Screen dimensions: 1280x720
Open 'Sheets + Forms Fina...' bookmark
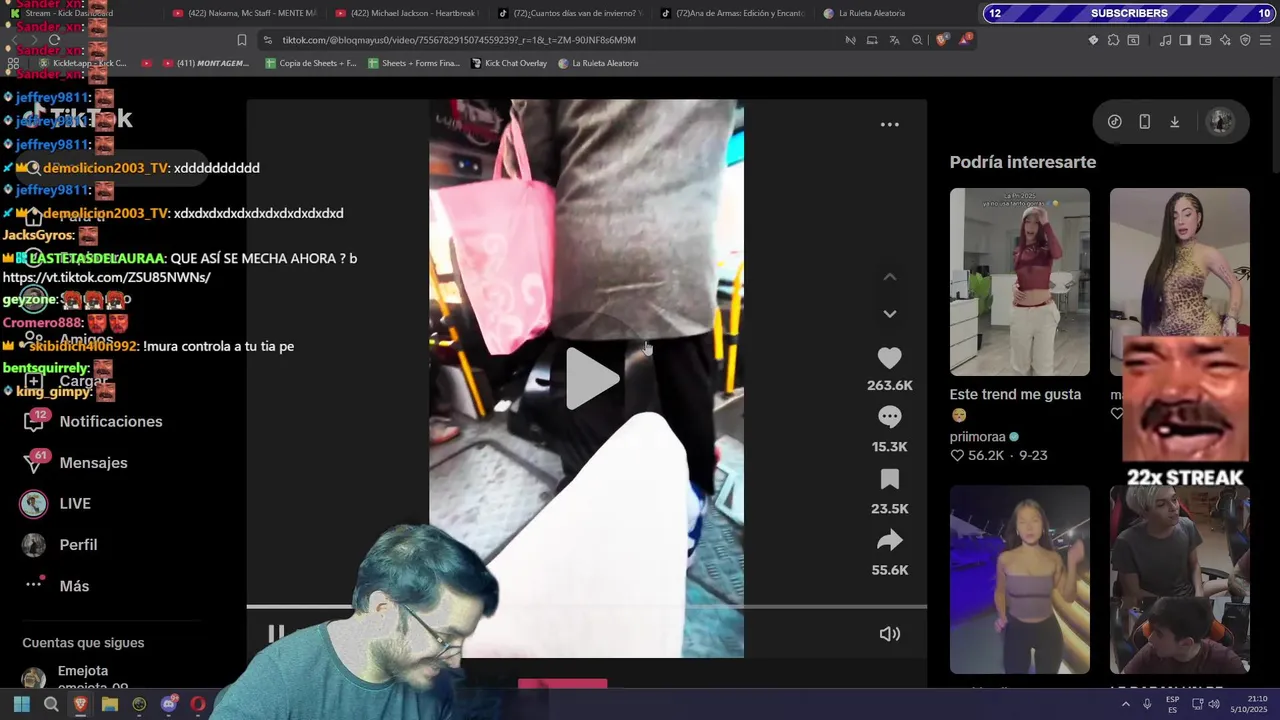[414, 63]
